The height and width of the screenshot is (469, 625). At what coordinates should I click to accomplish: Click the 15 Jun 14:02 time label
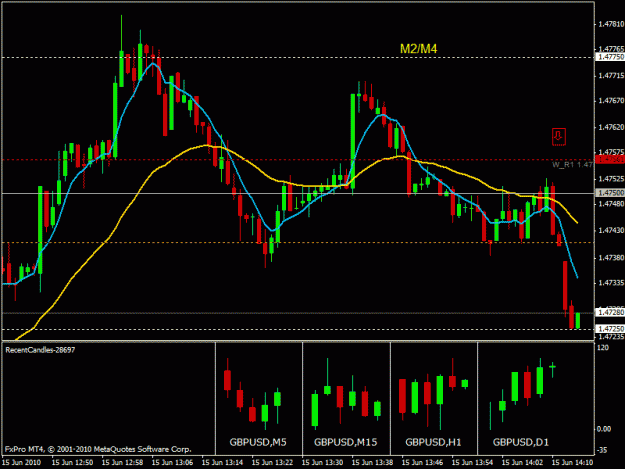pos(522,462)
